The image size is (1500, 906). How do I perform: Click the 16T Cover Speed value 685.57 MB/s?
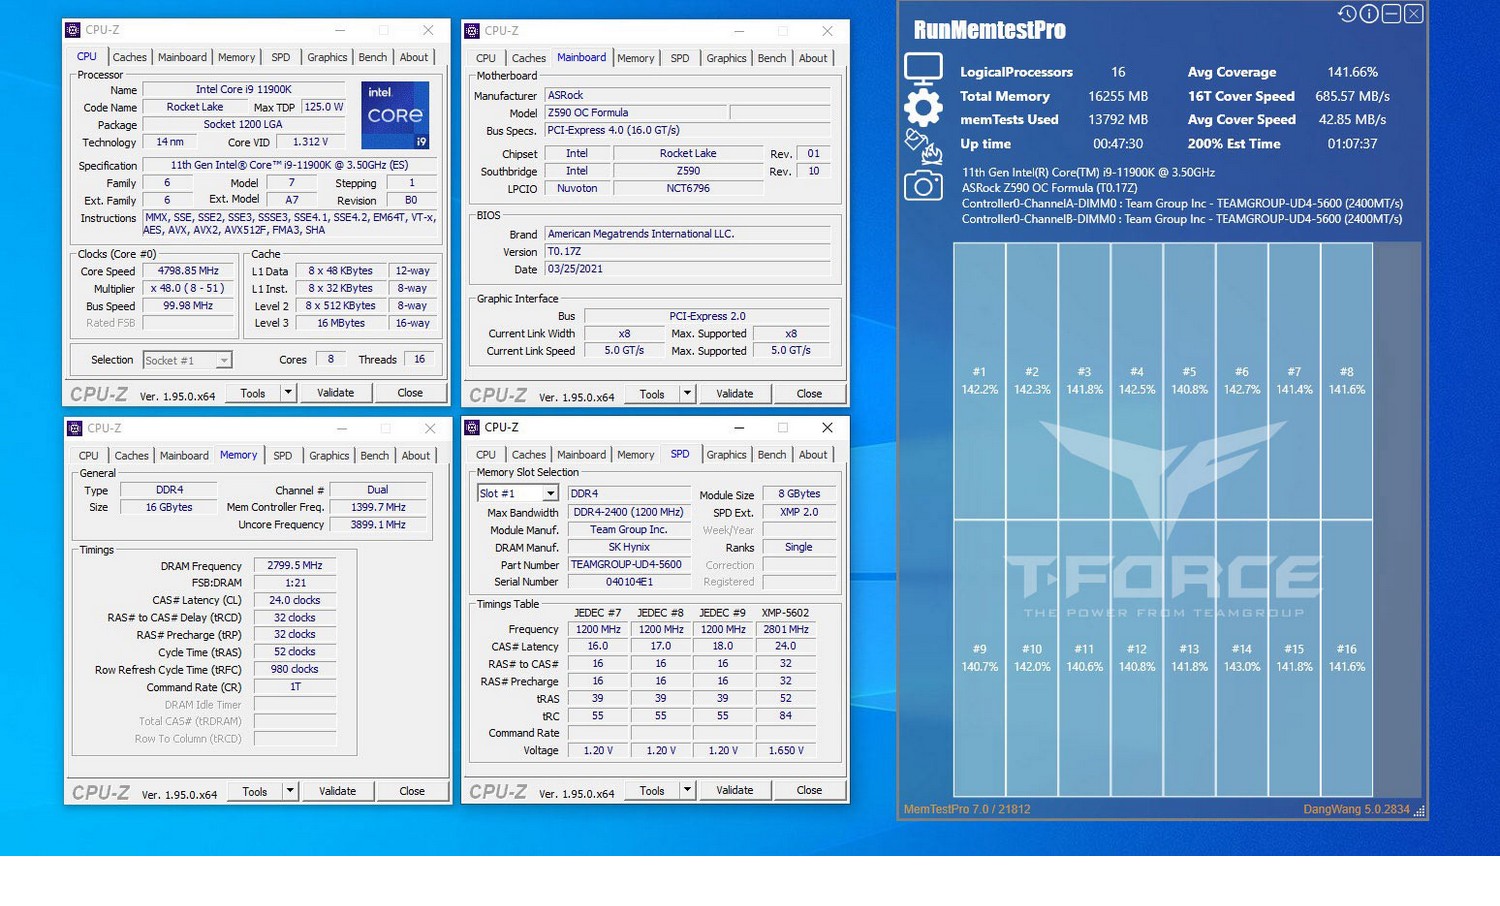click(1353, 96)
